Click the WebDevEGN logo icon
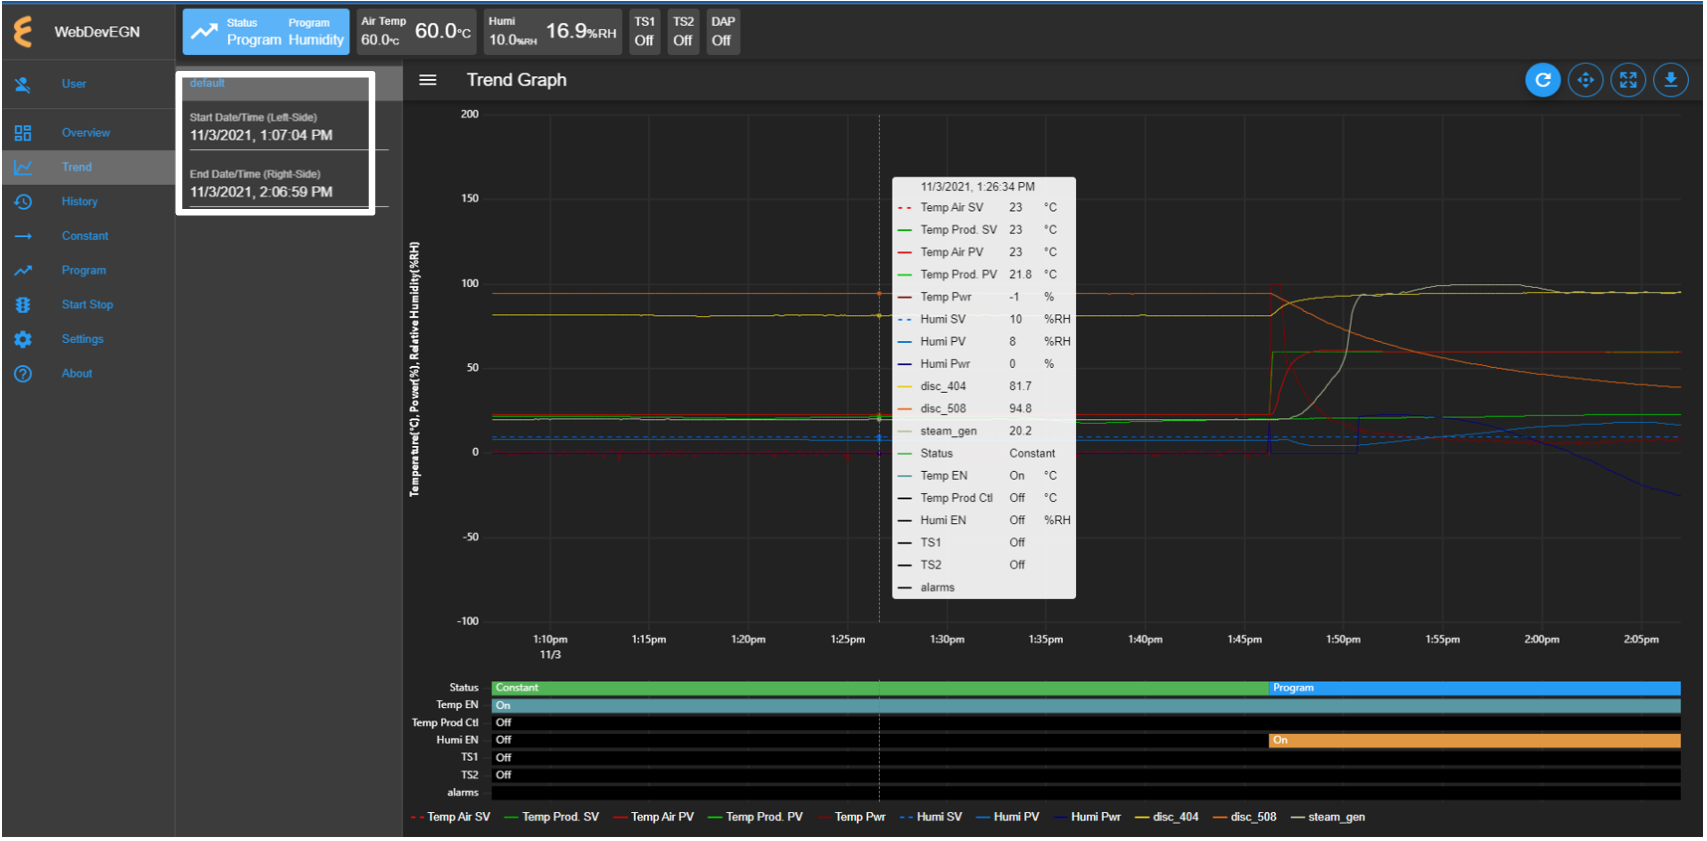Image resolution: width=1707 pixels, height=841 pixels. (x=22, y=31)
